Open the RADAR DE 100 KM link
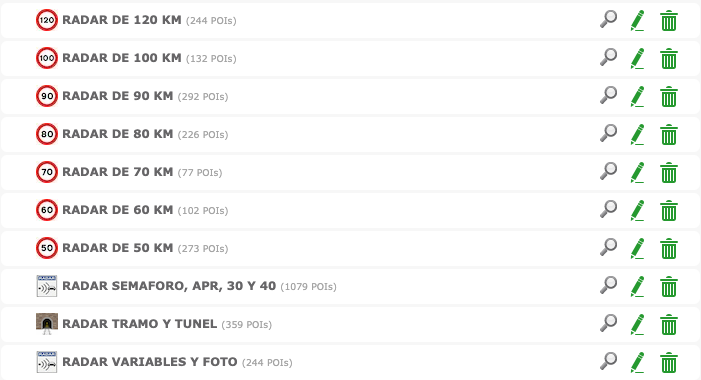The height and width of the screenshot is (380, 701). tap(122, 58)
